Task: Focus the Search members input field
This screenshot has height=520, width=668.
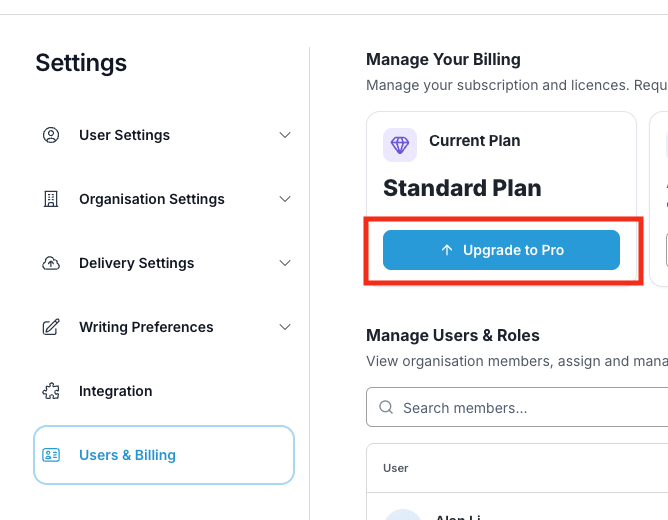Action: pos(517,407)
